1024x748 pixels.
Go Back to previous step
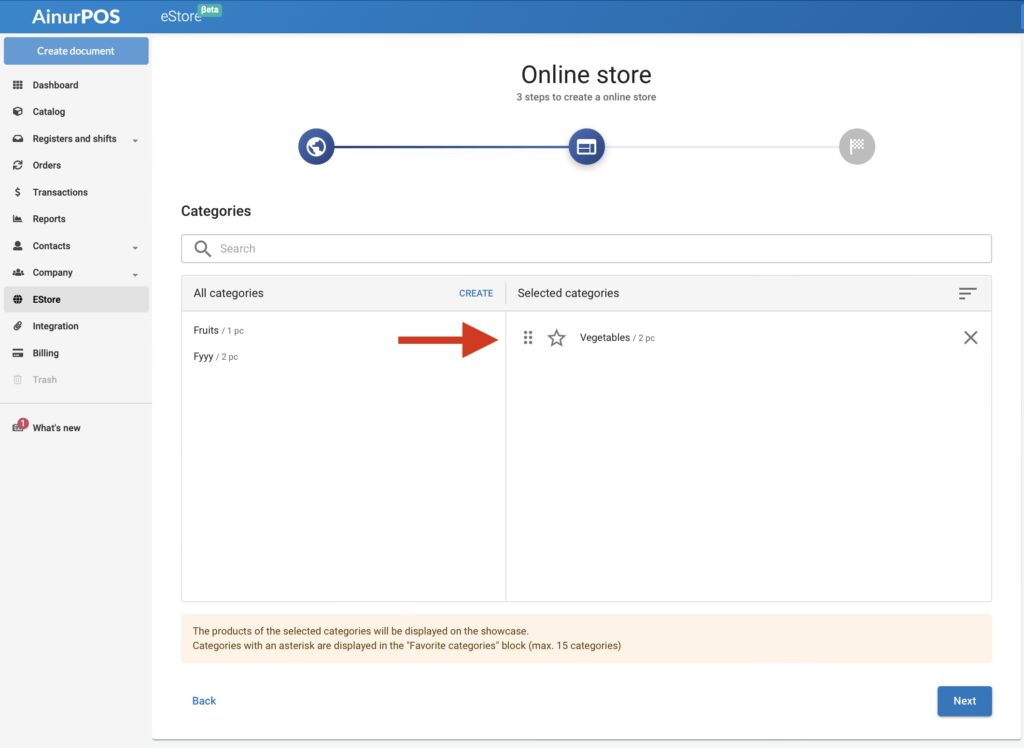204,701
